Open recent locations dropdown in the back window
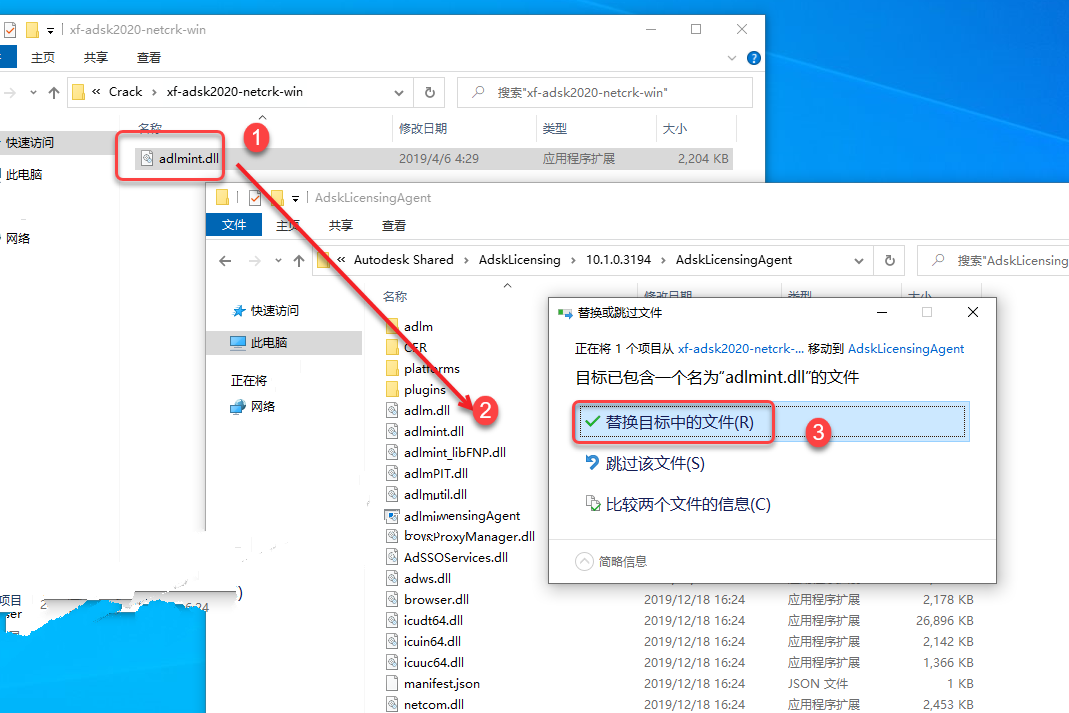 pyautogui.click(x=33, y=93)
